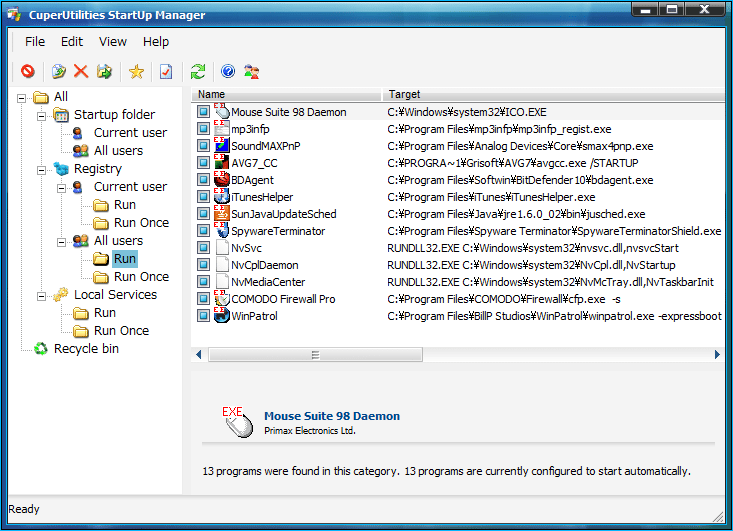Viewport: 733px width, 531px height.
Task: Click the Mouse Suite 98 Daemon row icon
Action: [x=222, y=111]
